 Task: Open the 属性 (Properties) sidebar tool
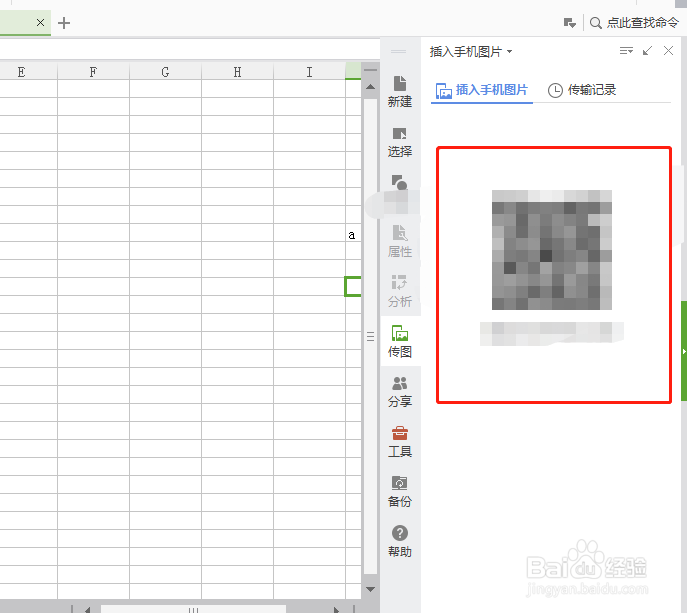pos(400,241)
